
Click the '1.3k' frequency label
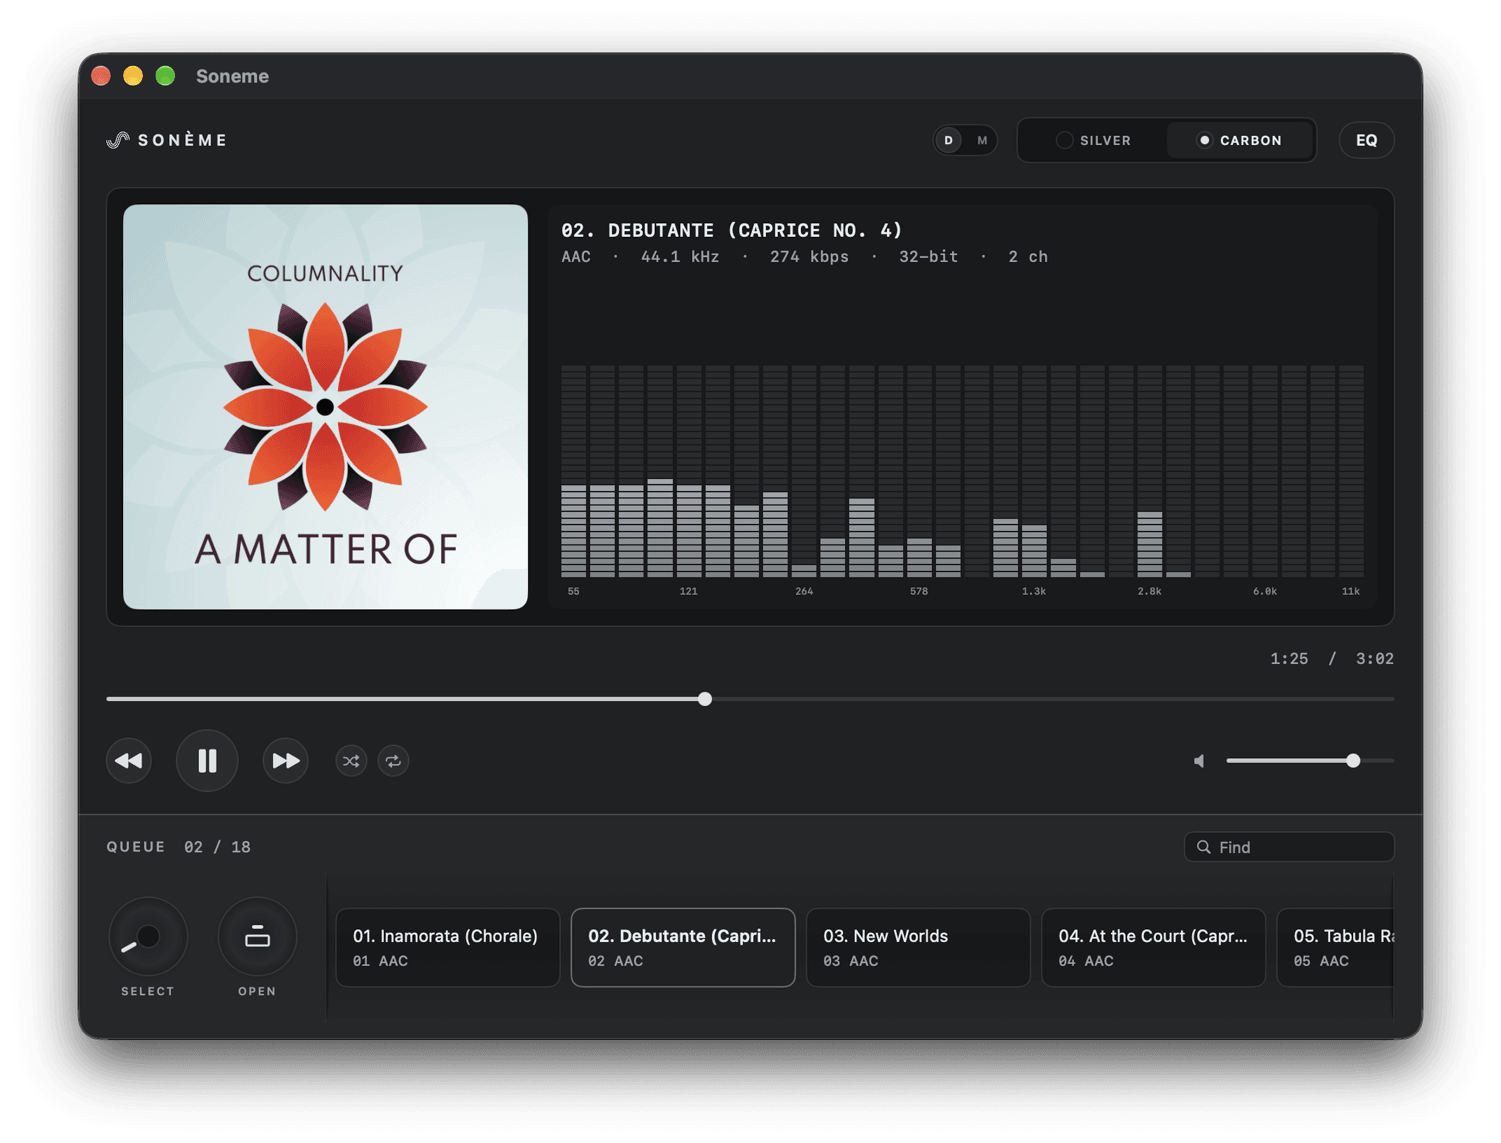[1034, 591]
